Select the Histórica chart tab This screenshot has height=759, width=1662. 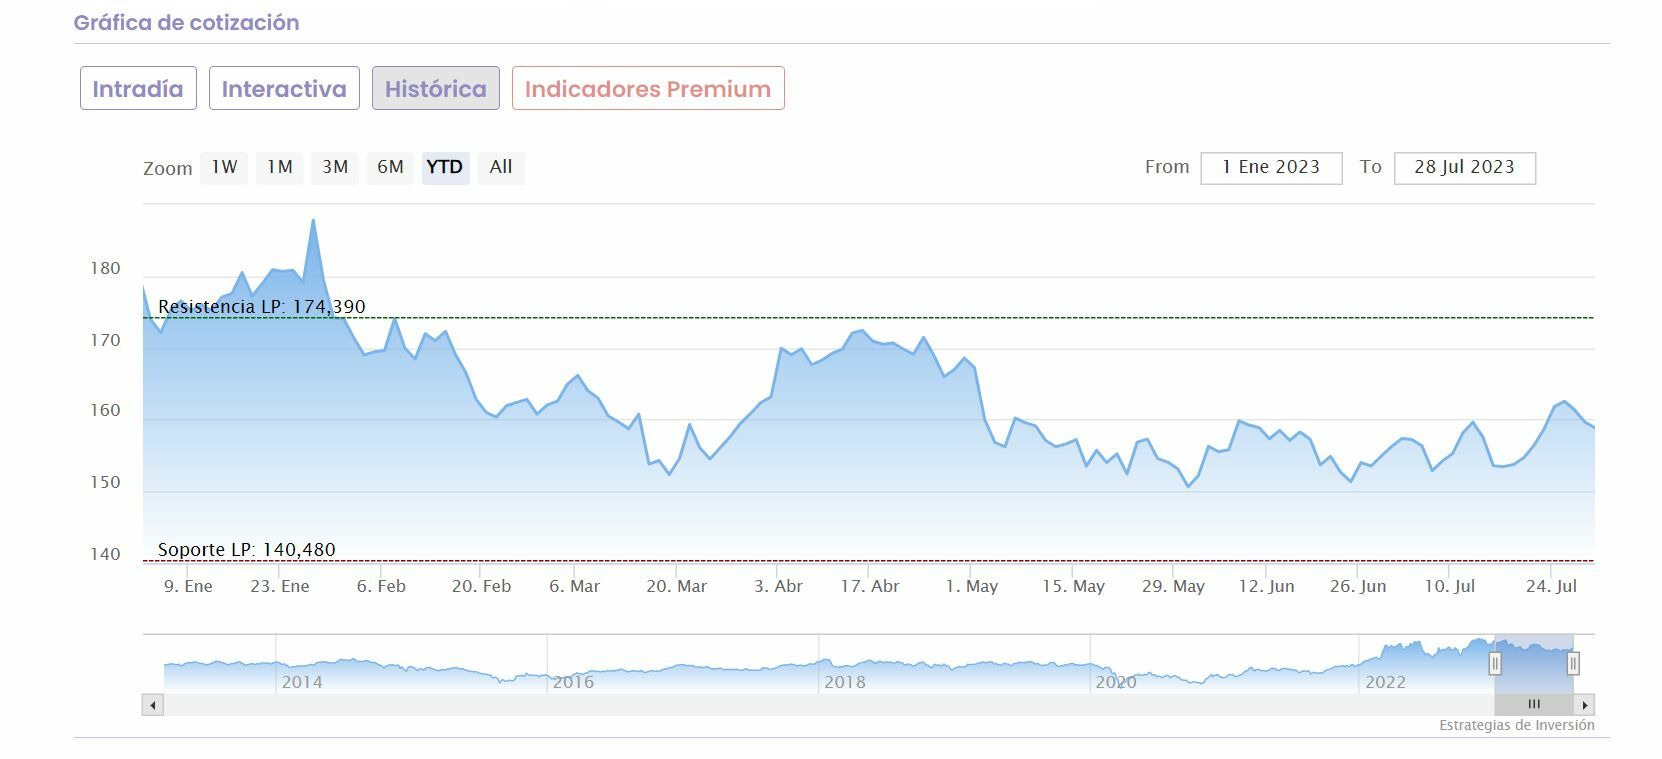click(x=436, y=89)
